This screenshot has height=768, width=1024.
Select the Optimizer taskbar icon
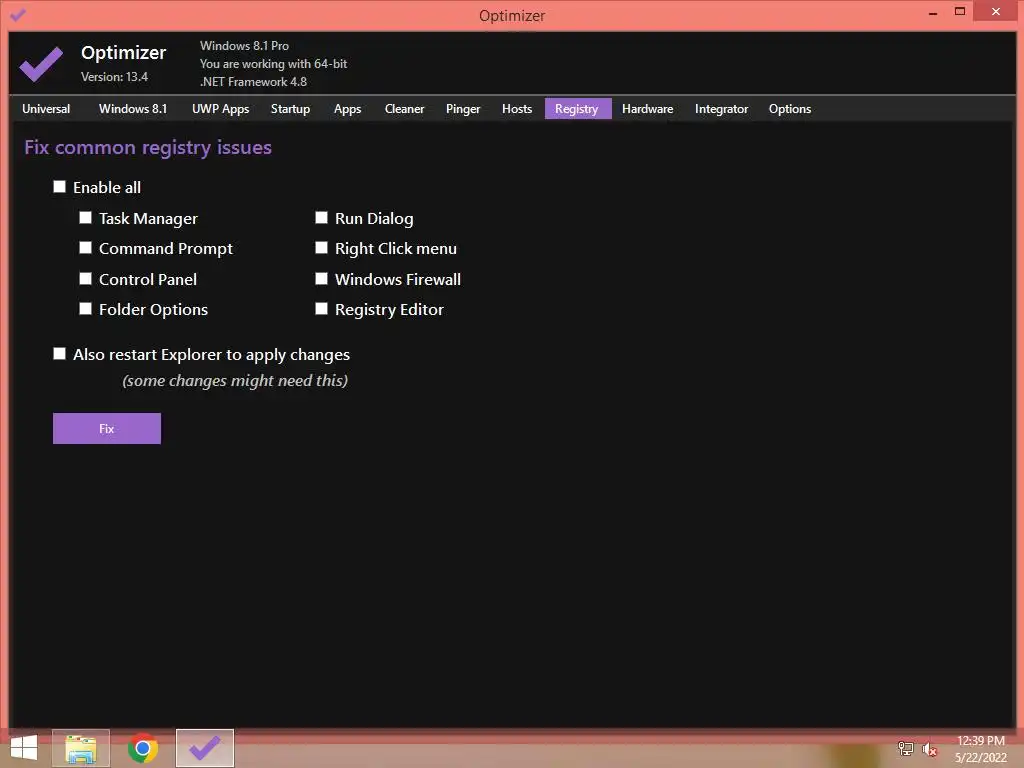204,748
